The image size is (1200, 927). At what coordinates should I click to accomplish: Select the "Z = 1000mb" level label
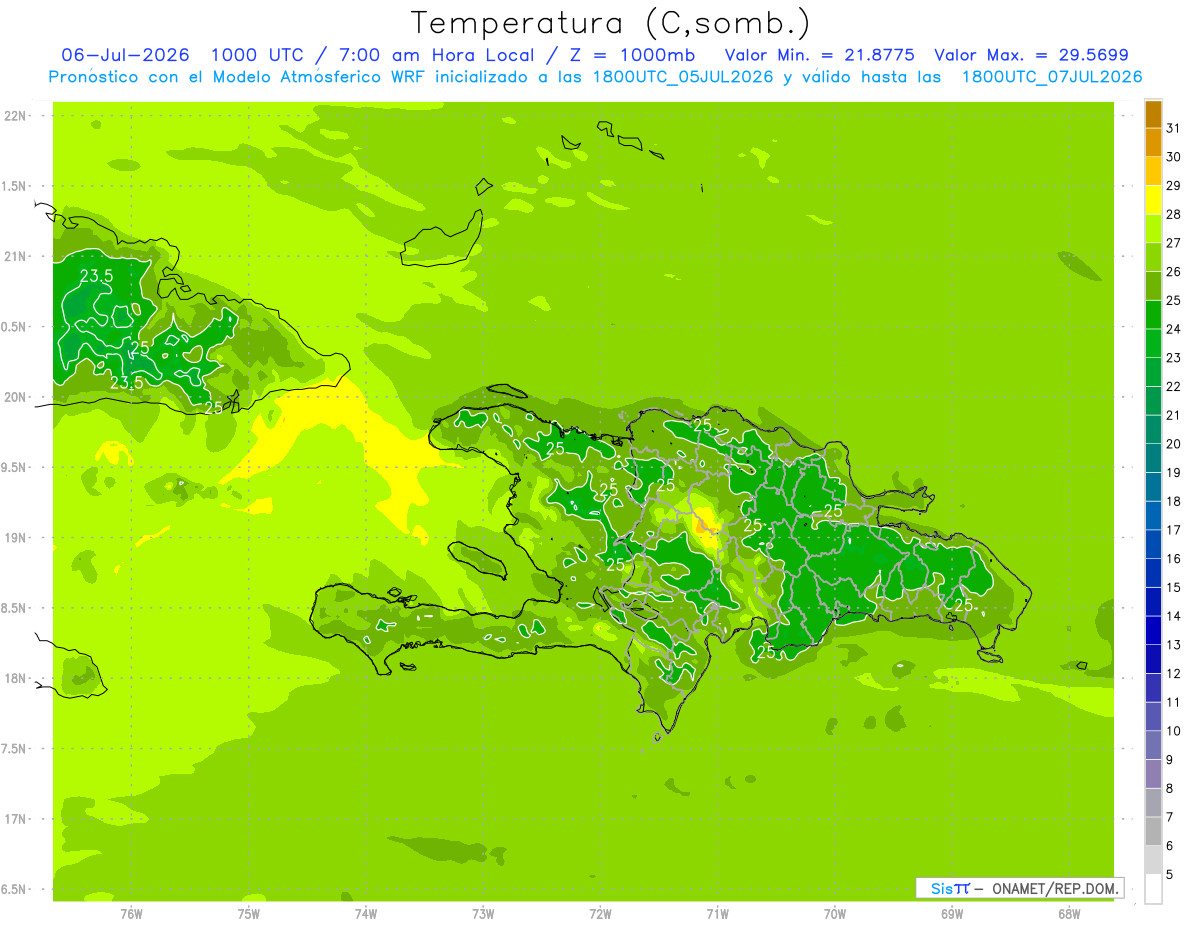[x=631, y=55]
